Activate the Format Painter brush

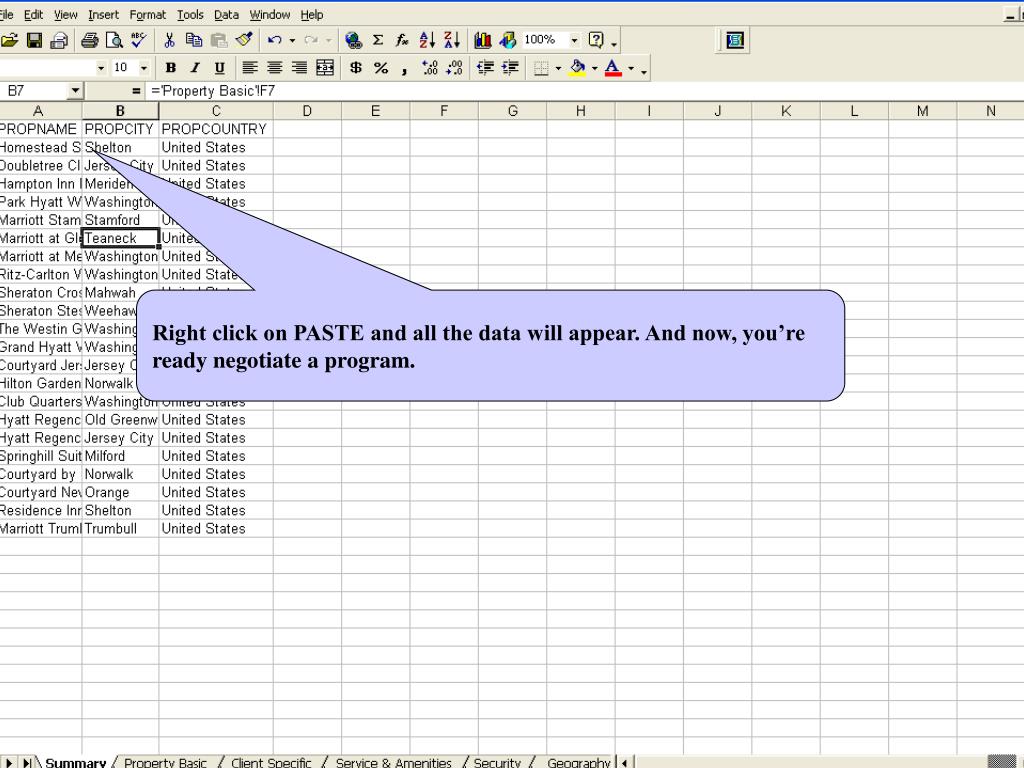tap(244, 40)
